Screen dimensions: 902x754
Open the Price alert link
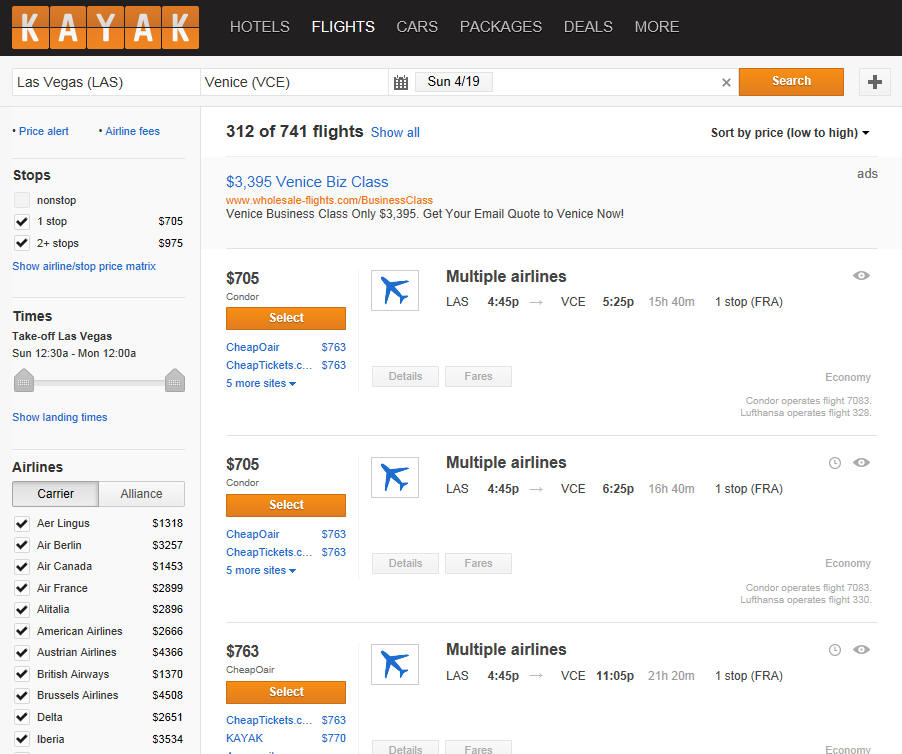point(44,131)
